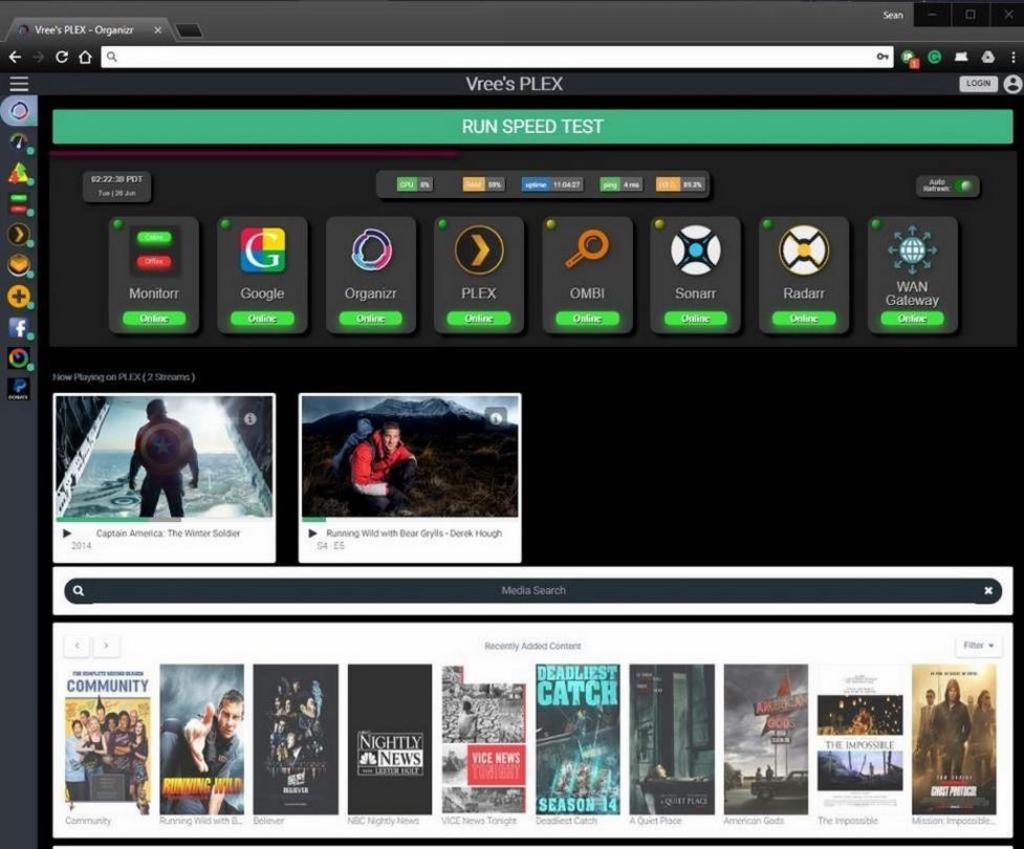Open Running Wild with Bear Grylls thumbnail
The image size is (1024, 849).
pos(410,457)
